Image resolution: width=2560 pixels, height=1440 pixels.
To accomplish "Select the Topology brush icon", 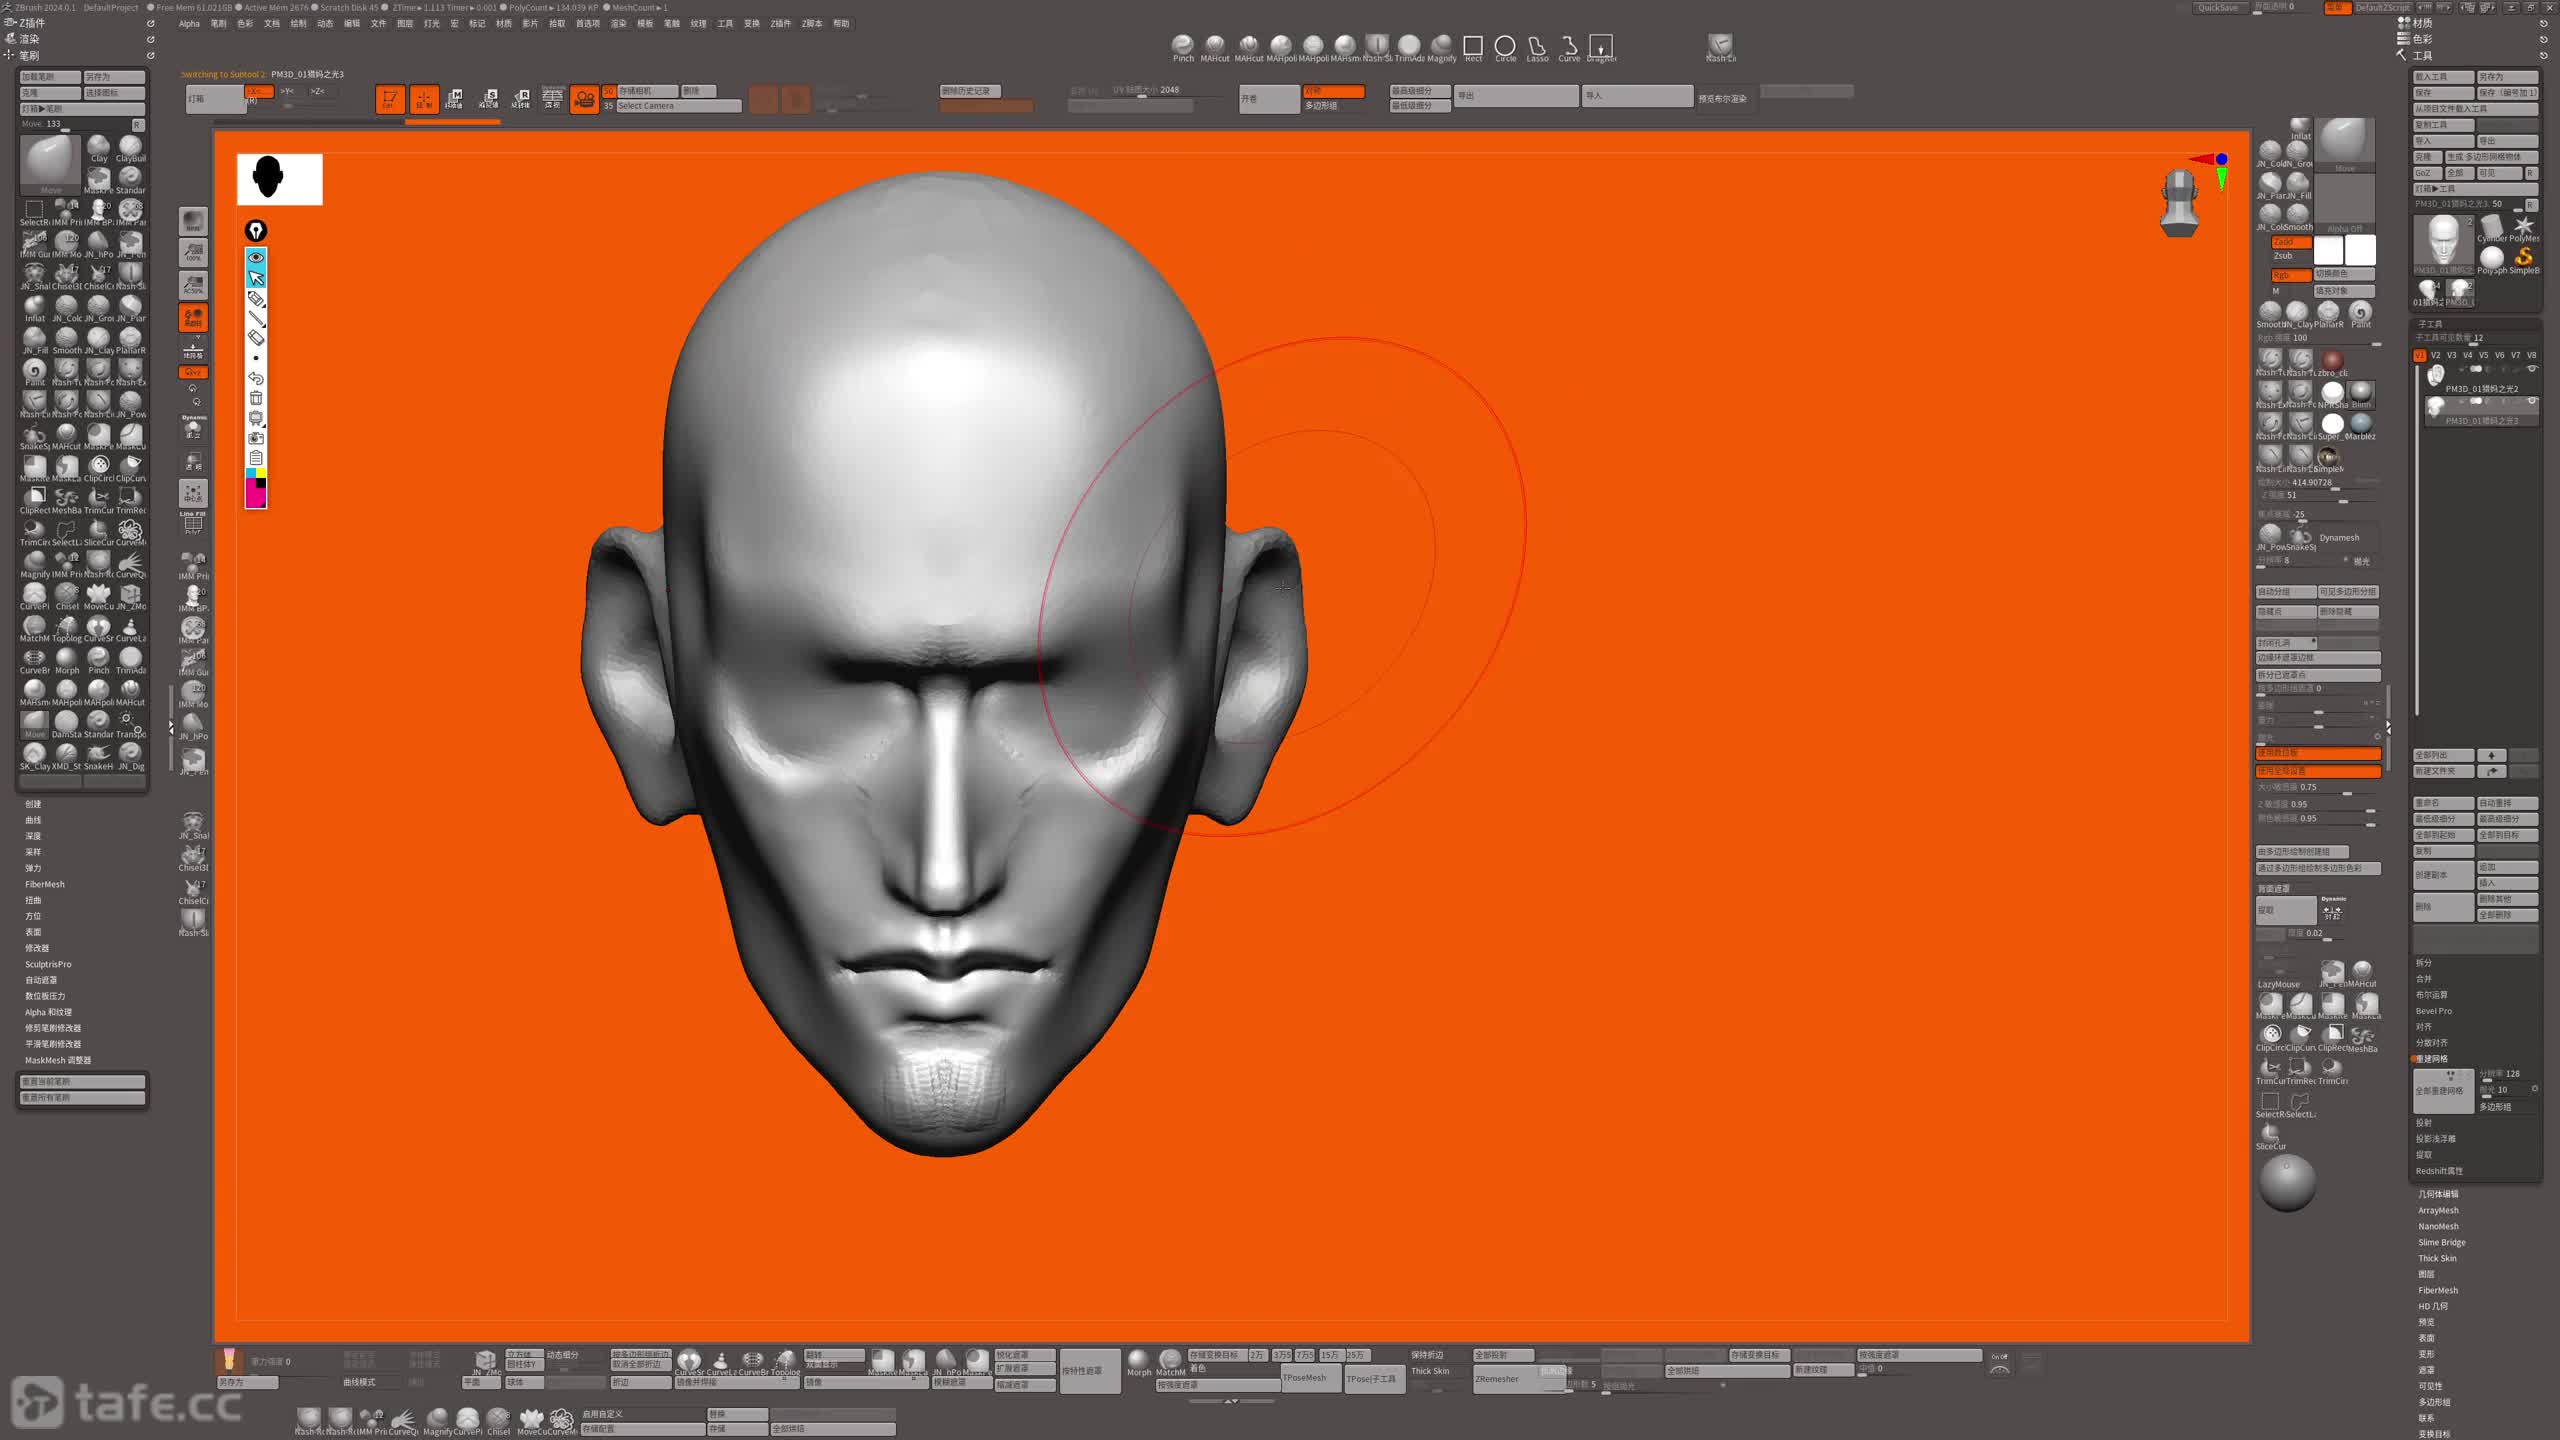I will [67, 628].
